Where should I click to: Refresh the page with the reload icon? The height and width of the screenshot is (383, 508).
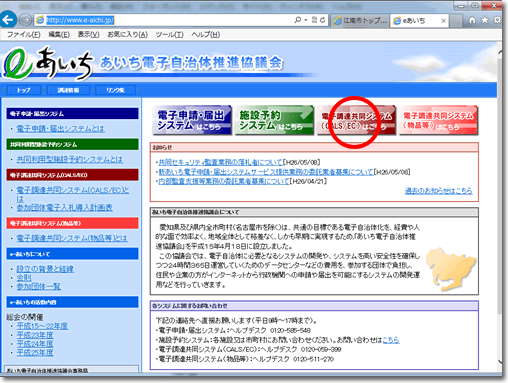pos(323,20)
